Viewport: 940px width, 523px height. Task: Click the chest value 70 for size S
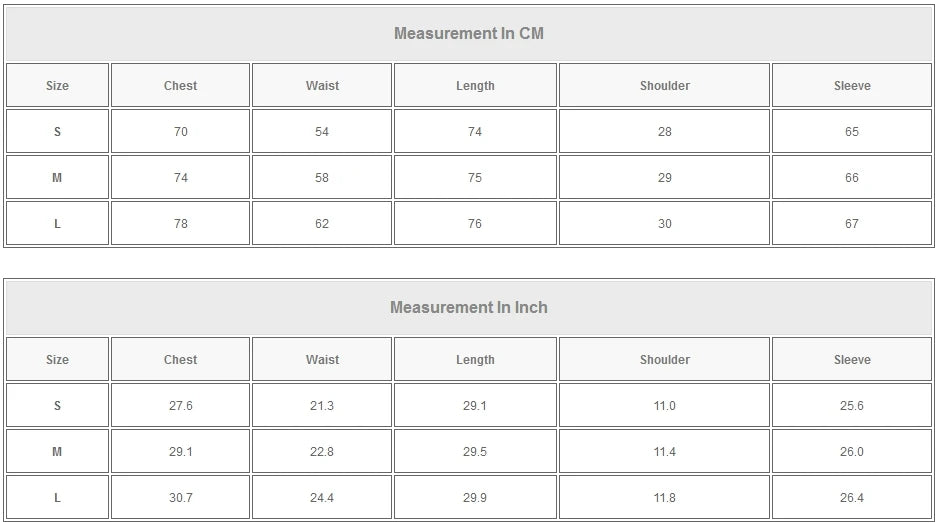(x=181, y=132)
